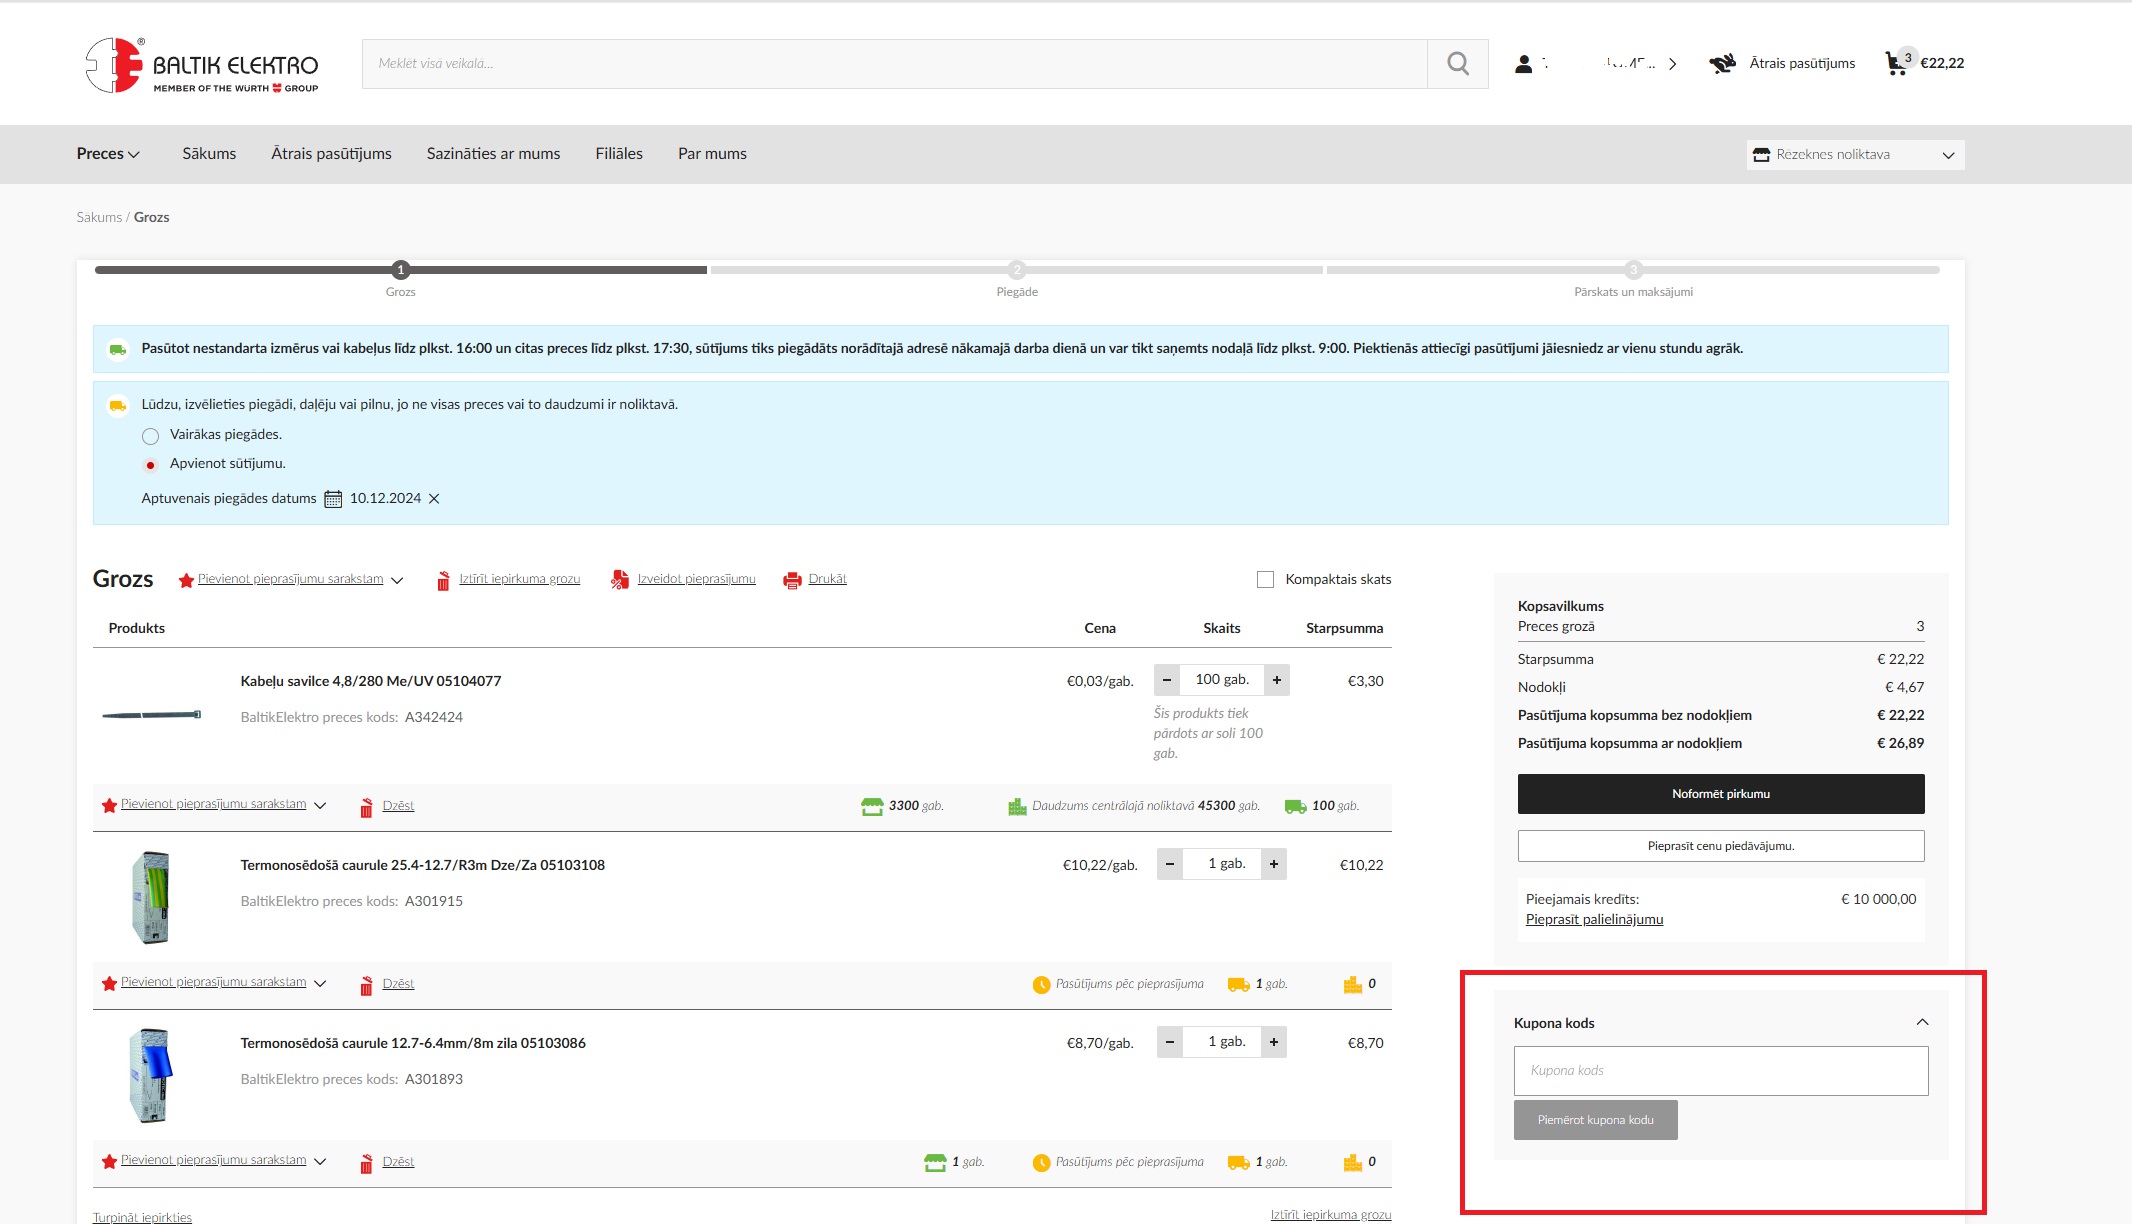This screenshot has width=2132, height=1224.
Task: Click the Pieprasīt palielinājumu link
Action: [1594, 920]
